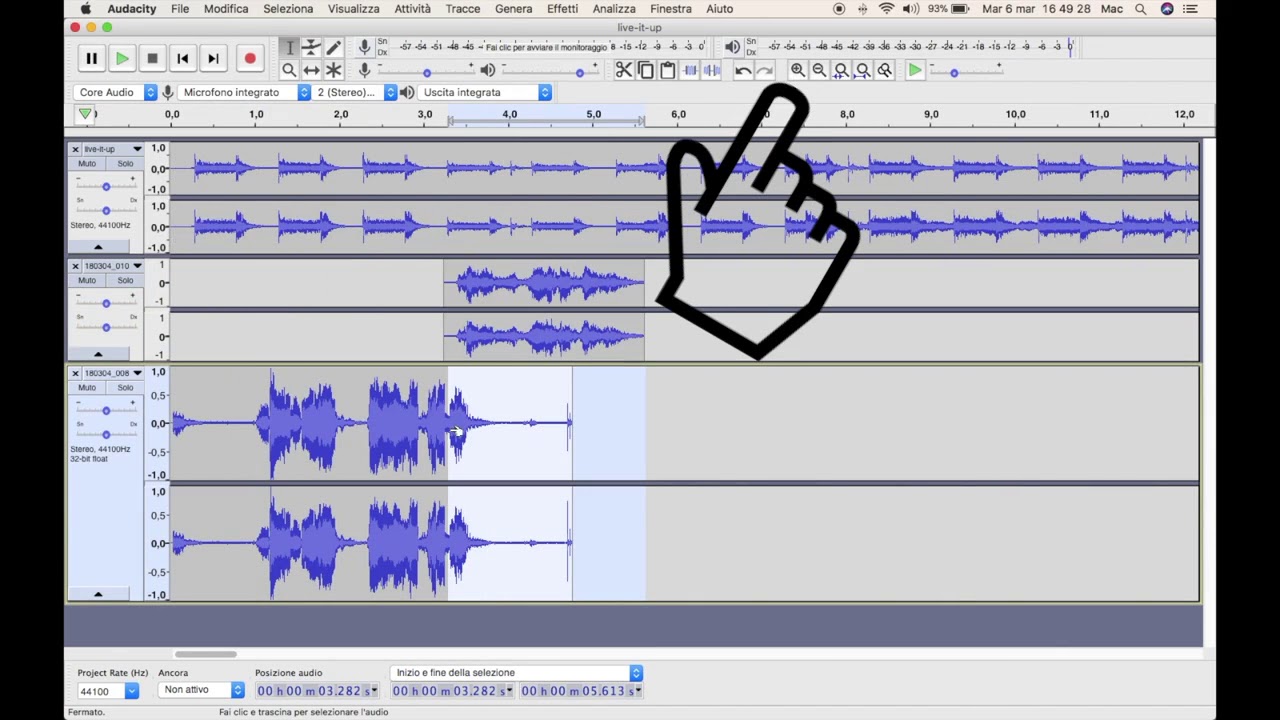Open the Uscita integrata output dropdown

click(485, 92)
